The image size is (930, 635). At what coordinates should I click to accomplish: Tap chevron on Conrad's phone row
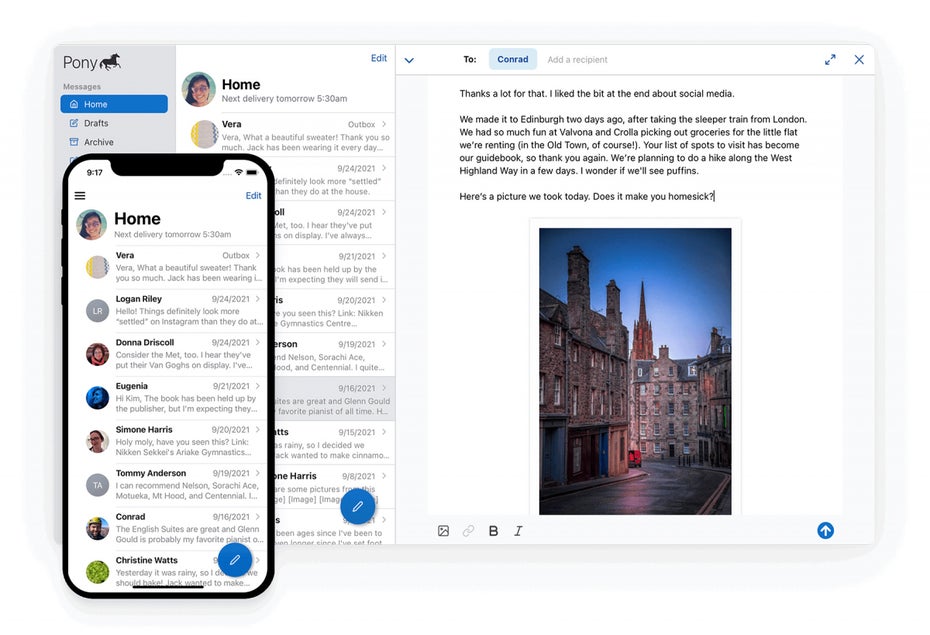(x=257, y=516)
